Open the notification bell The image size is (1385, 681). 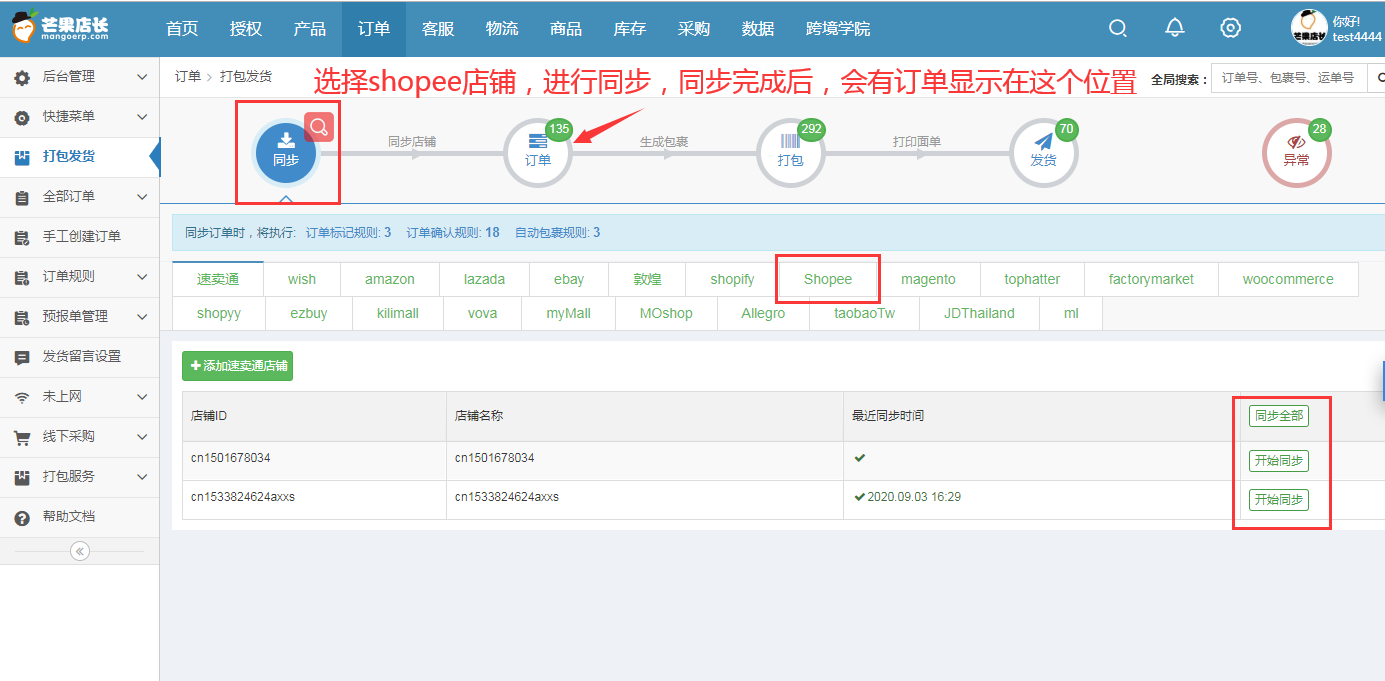(x=1175, y=28)
